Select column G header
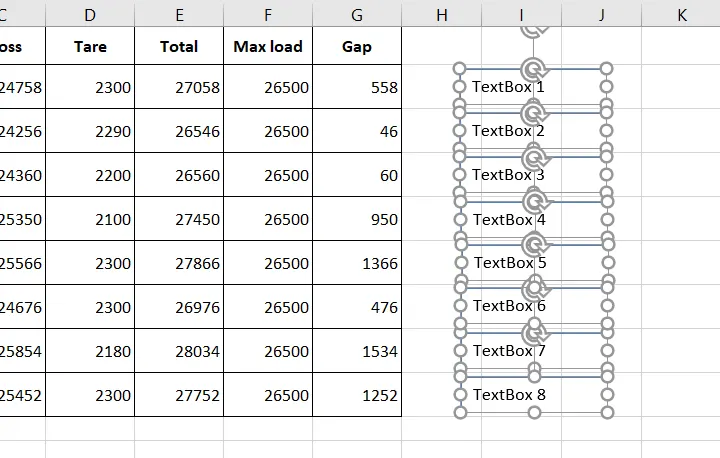The image size is (720, 458). (x=357, y=14)
